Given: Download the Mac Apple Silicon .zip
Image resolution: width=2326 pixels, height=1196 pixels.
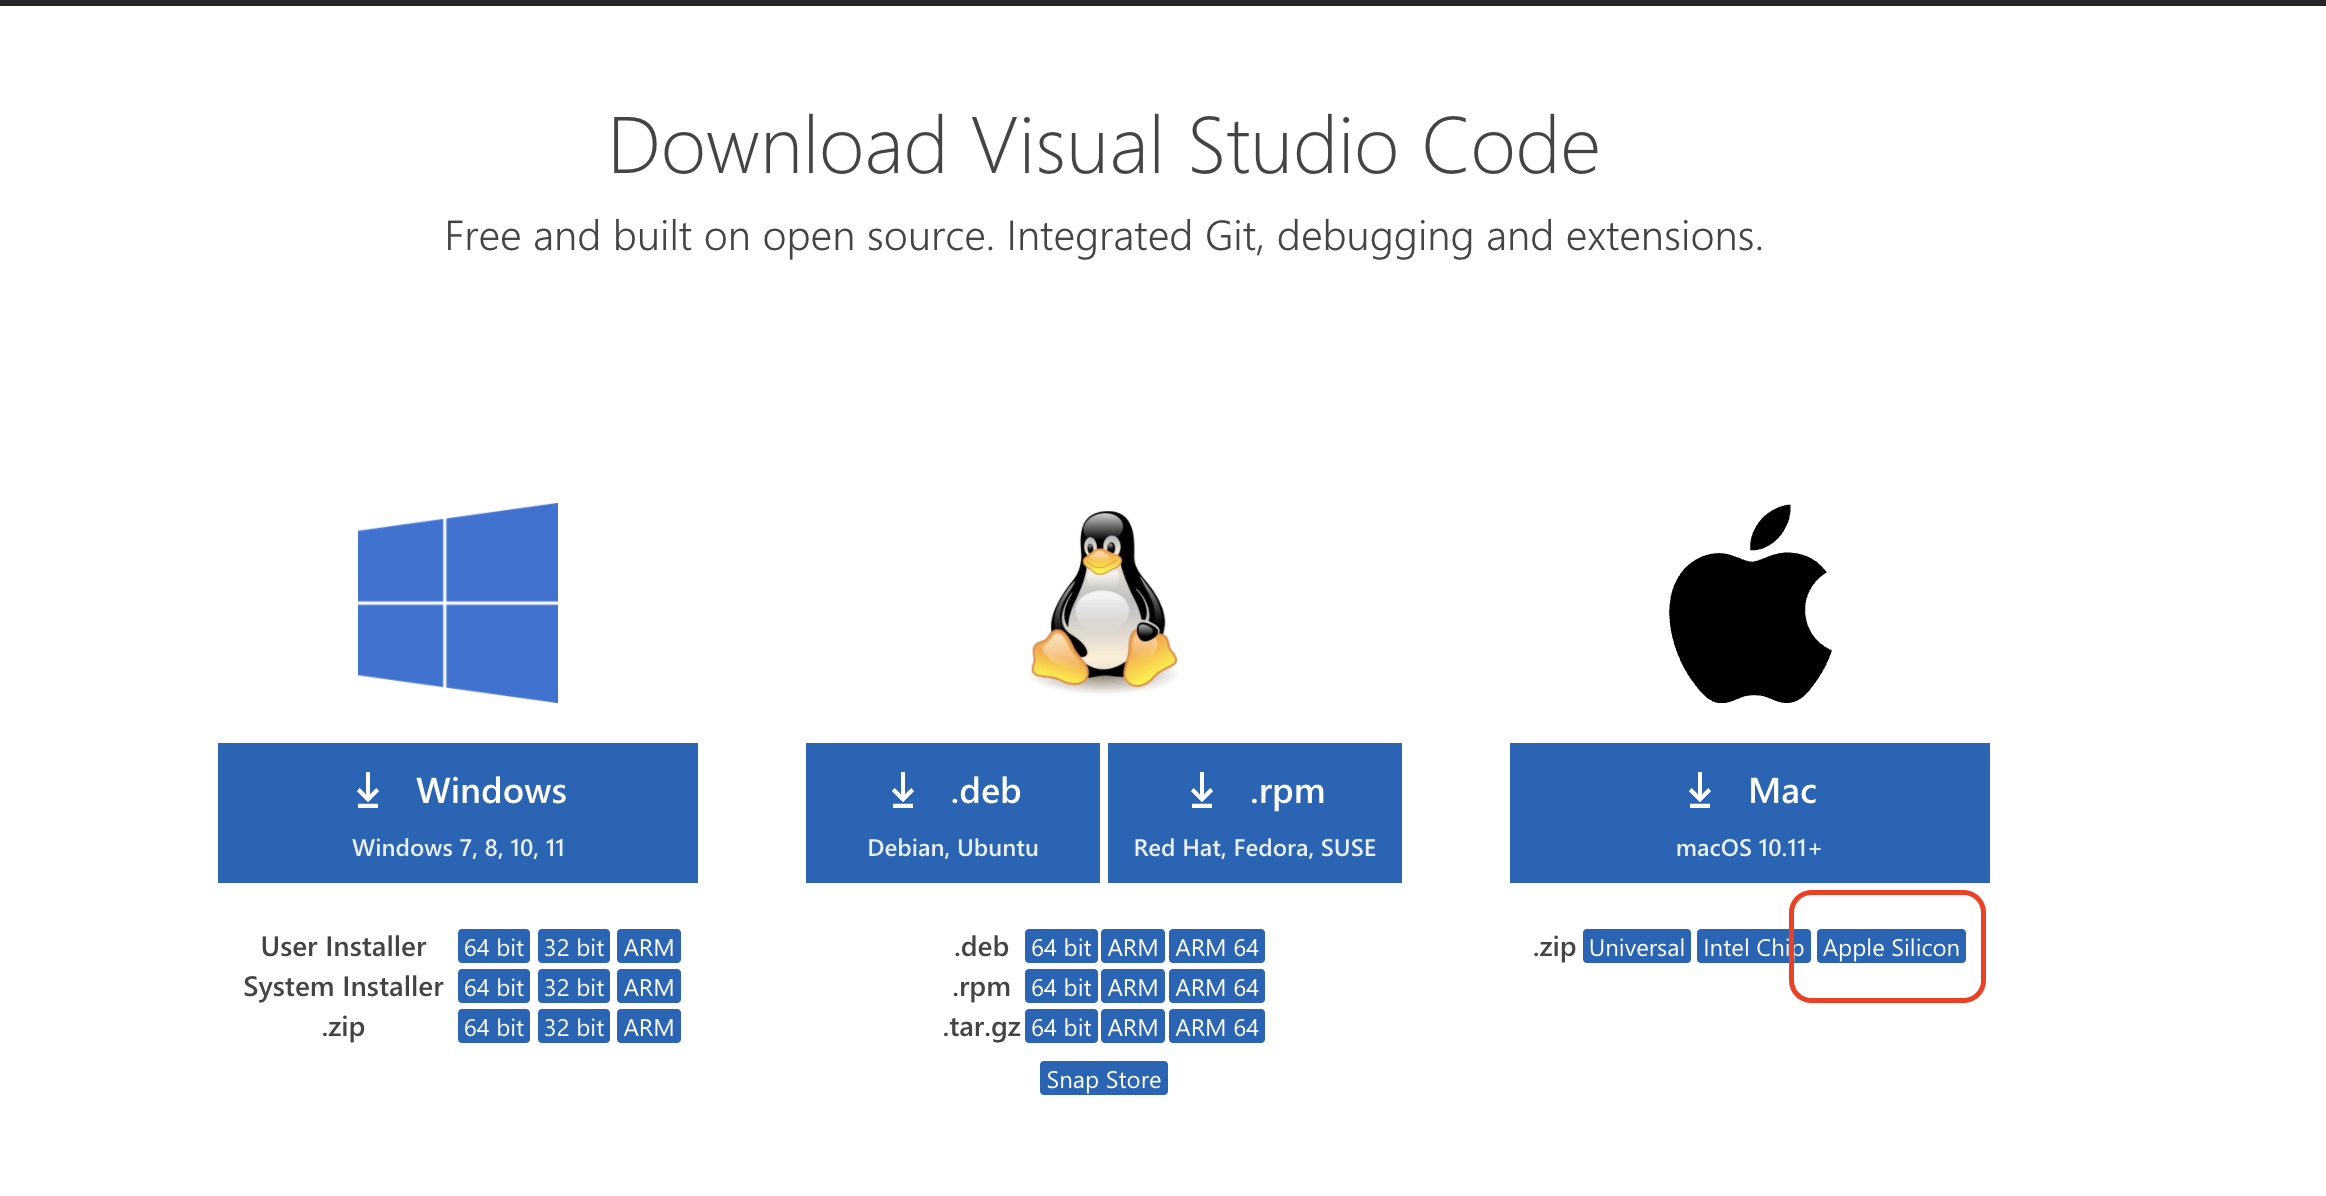Looking at the screenshot, I should [x=1890, y=947].
